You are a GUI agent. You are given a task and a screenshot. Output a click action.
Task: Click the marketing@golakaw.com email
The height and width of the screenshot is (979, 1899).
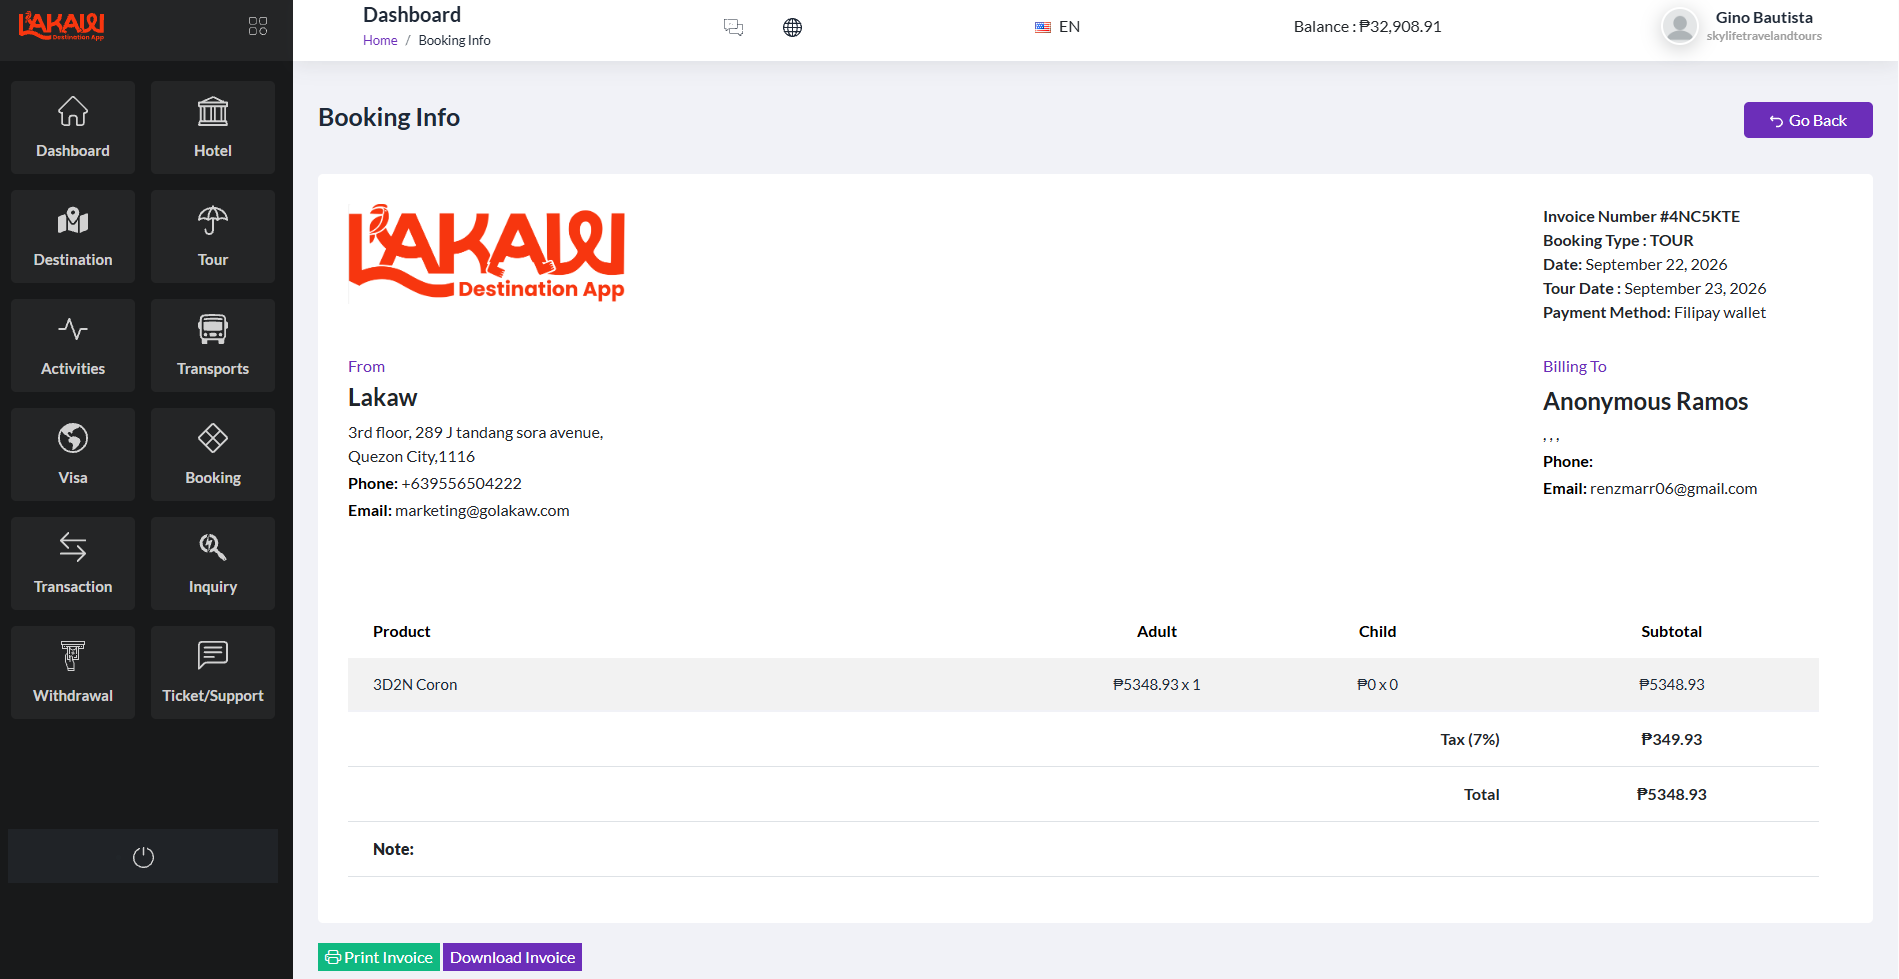pos(482,511)
